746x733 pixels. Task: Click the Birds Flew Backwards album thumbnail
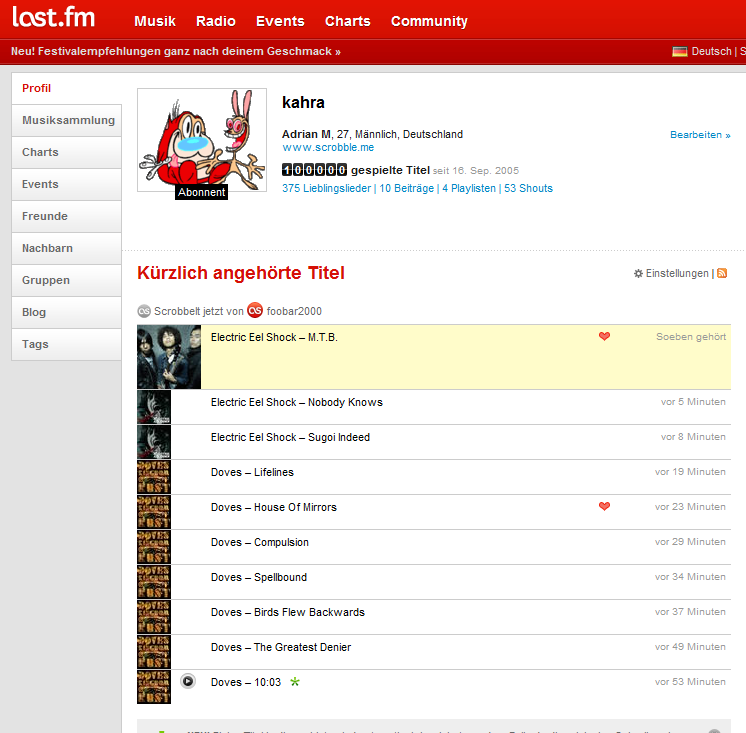coord(154,617)
